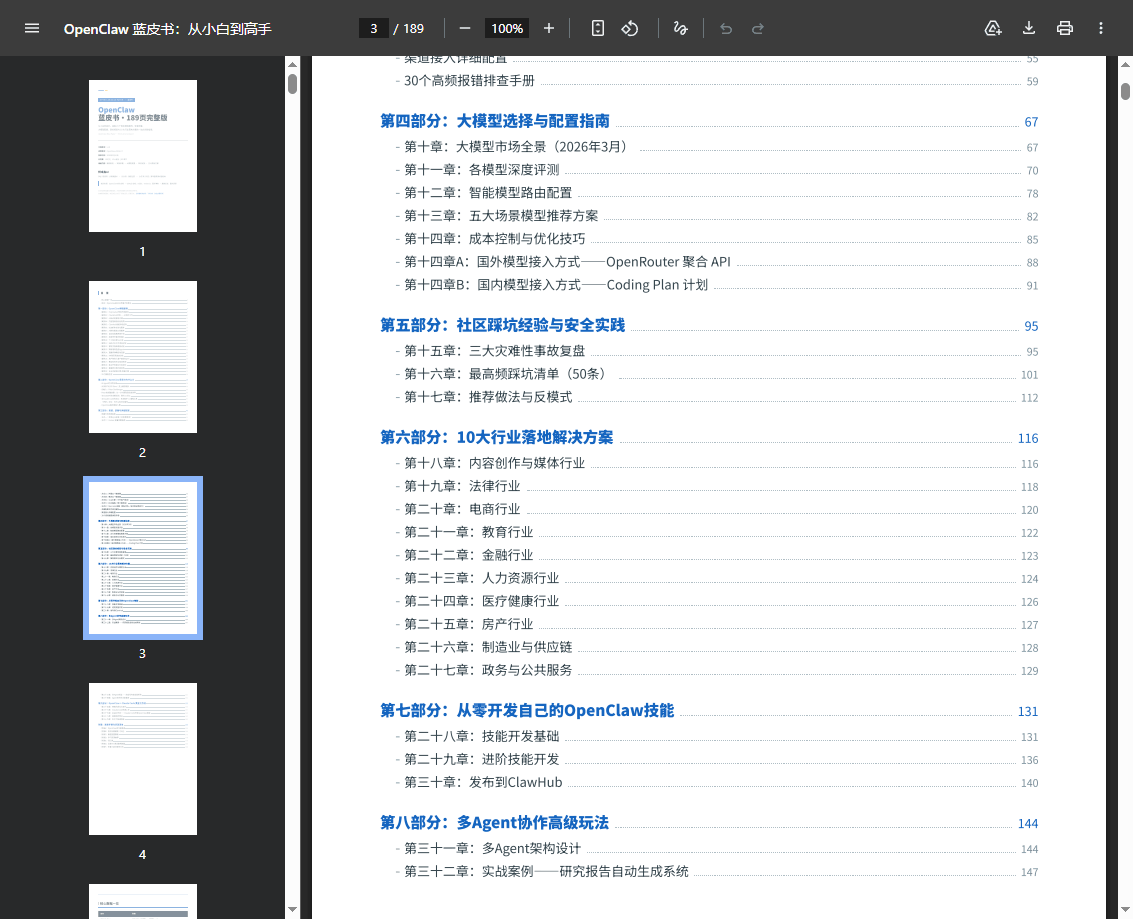This screenshot has height=919, width=1133.
Task: Click the fit to page icon
Action: pos(598,28)
